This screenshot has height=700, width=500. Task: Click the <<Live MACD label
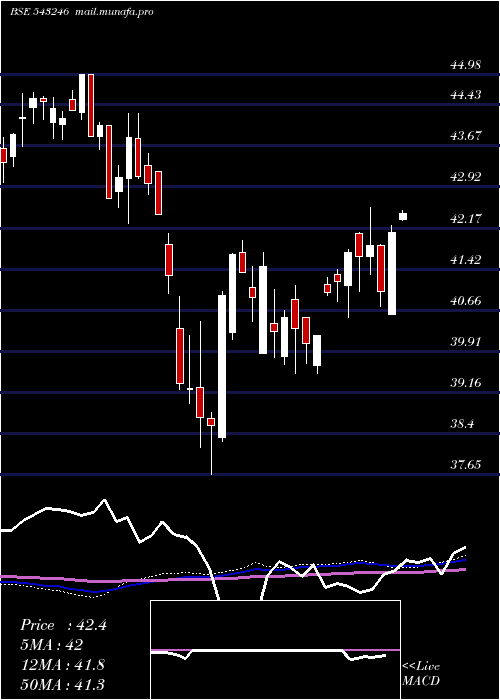(421, 674)
